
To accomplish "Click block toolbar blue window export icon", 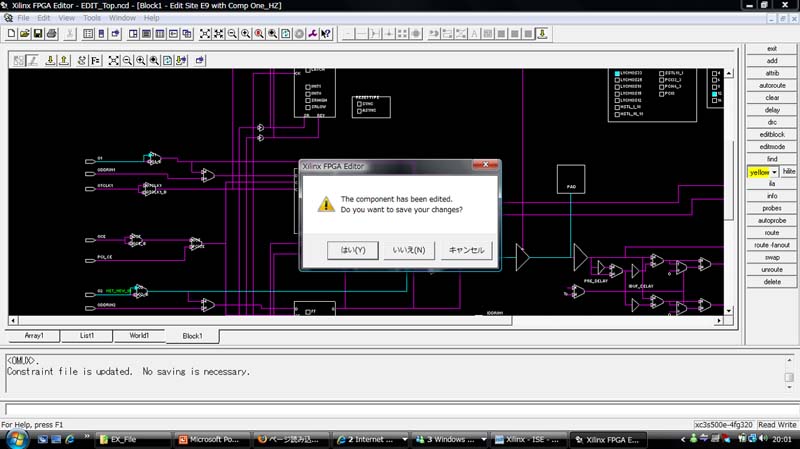I will pos(199,61).
